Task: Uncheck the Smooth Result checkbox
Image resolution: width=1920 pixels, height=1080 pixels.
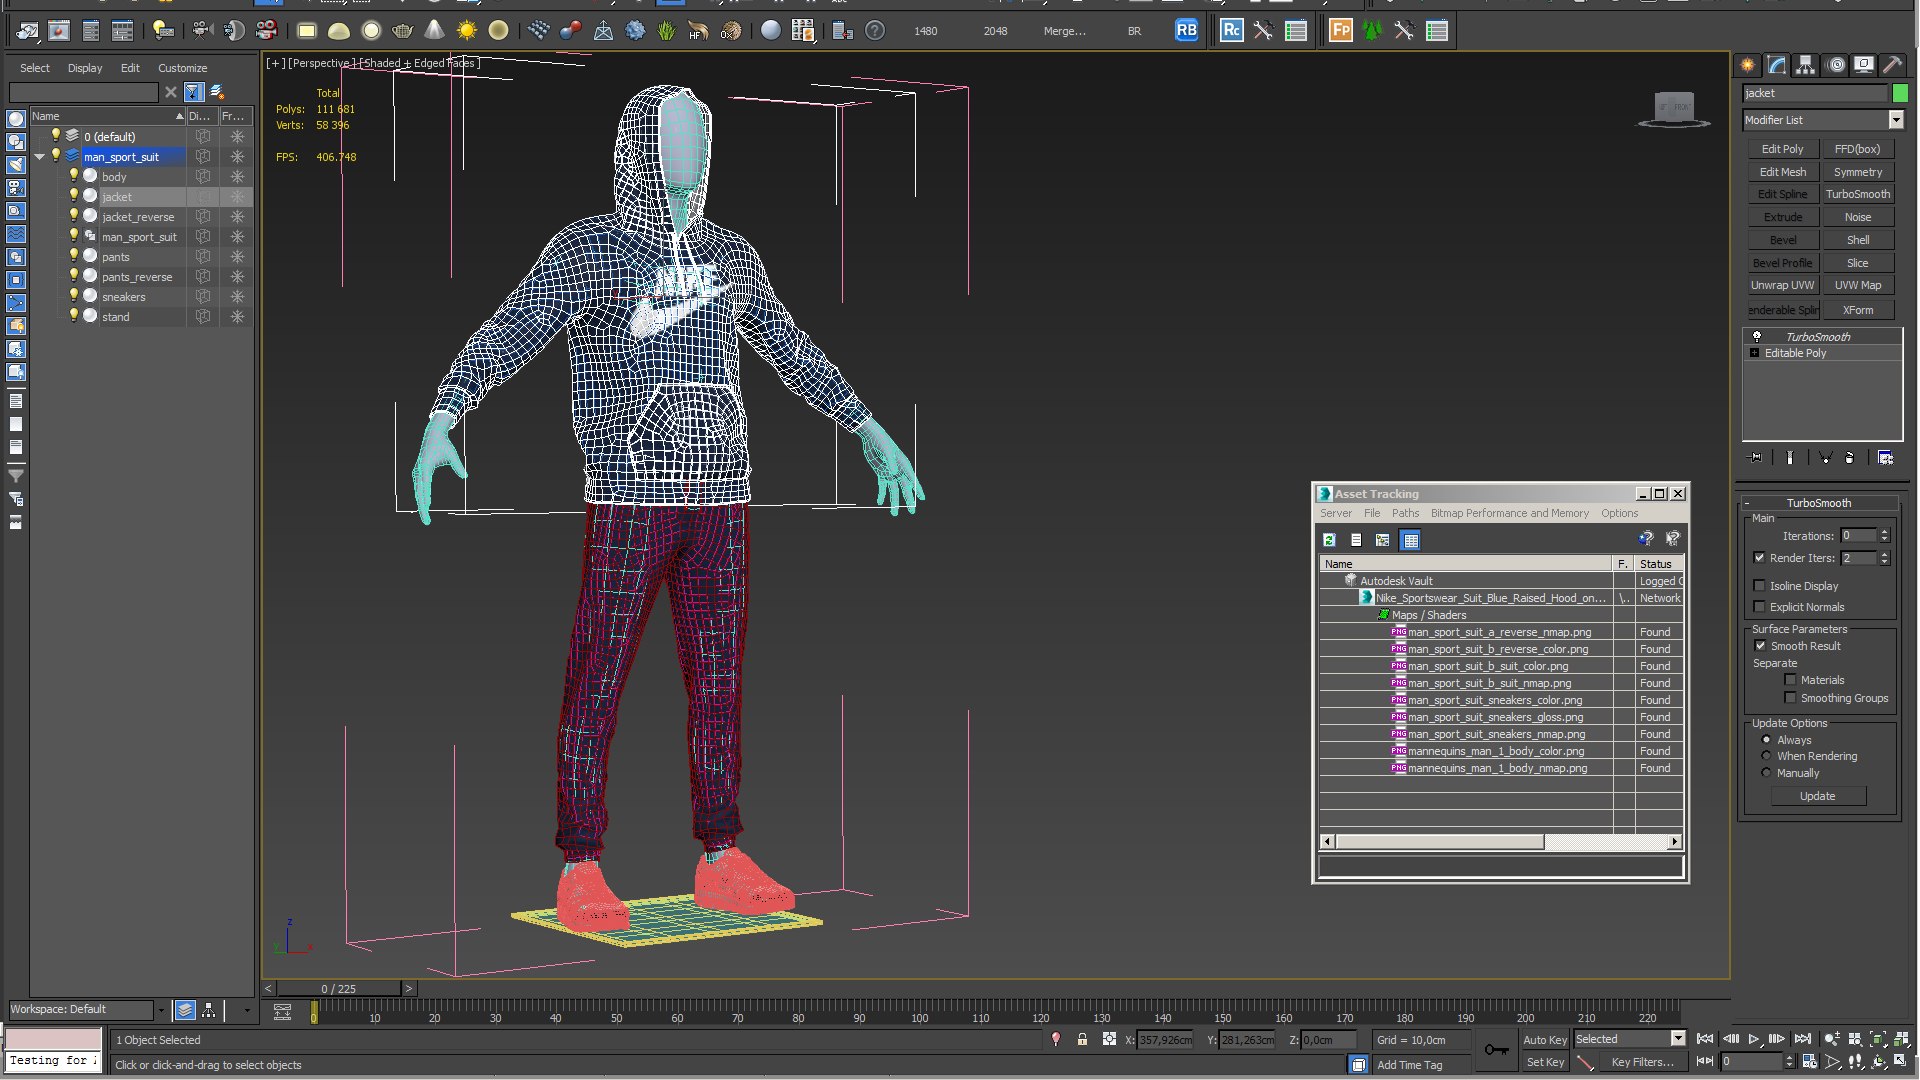Action: (1760, 646)
